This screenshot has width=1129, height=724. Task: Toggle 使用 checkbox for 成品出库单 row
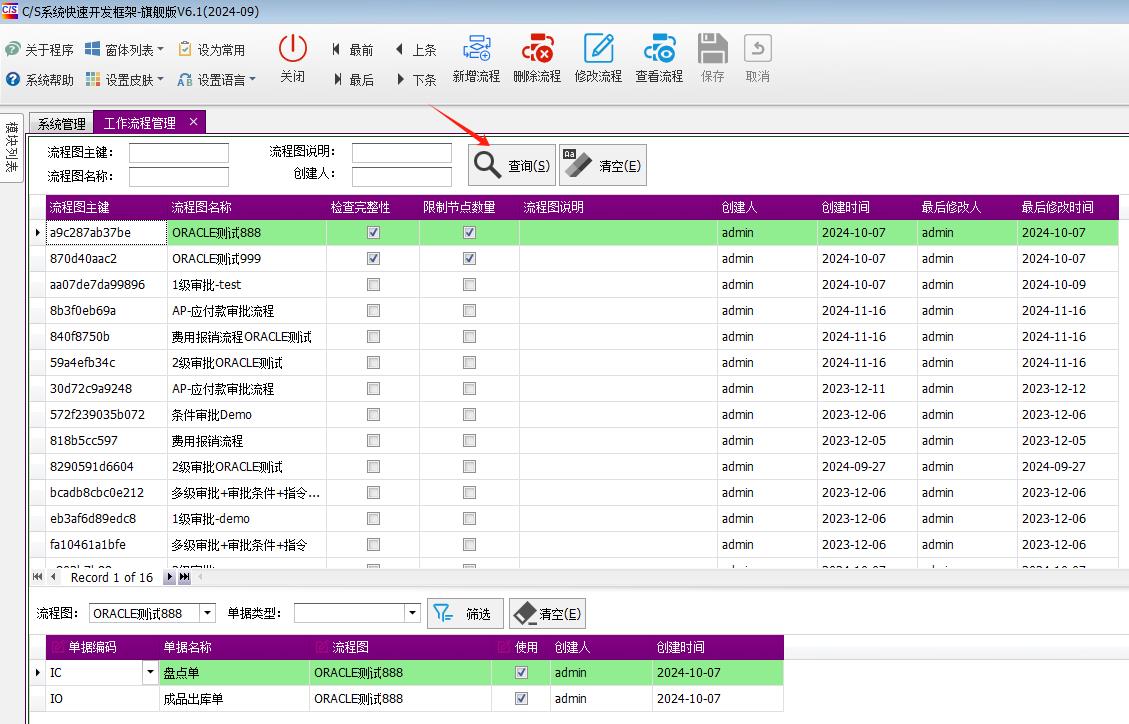click(521, 699)
